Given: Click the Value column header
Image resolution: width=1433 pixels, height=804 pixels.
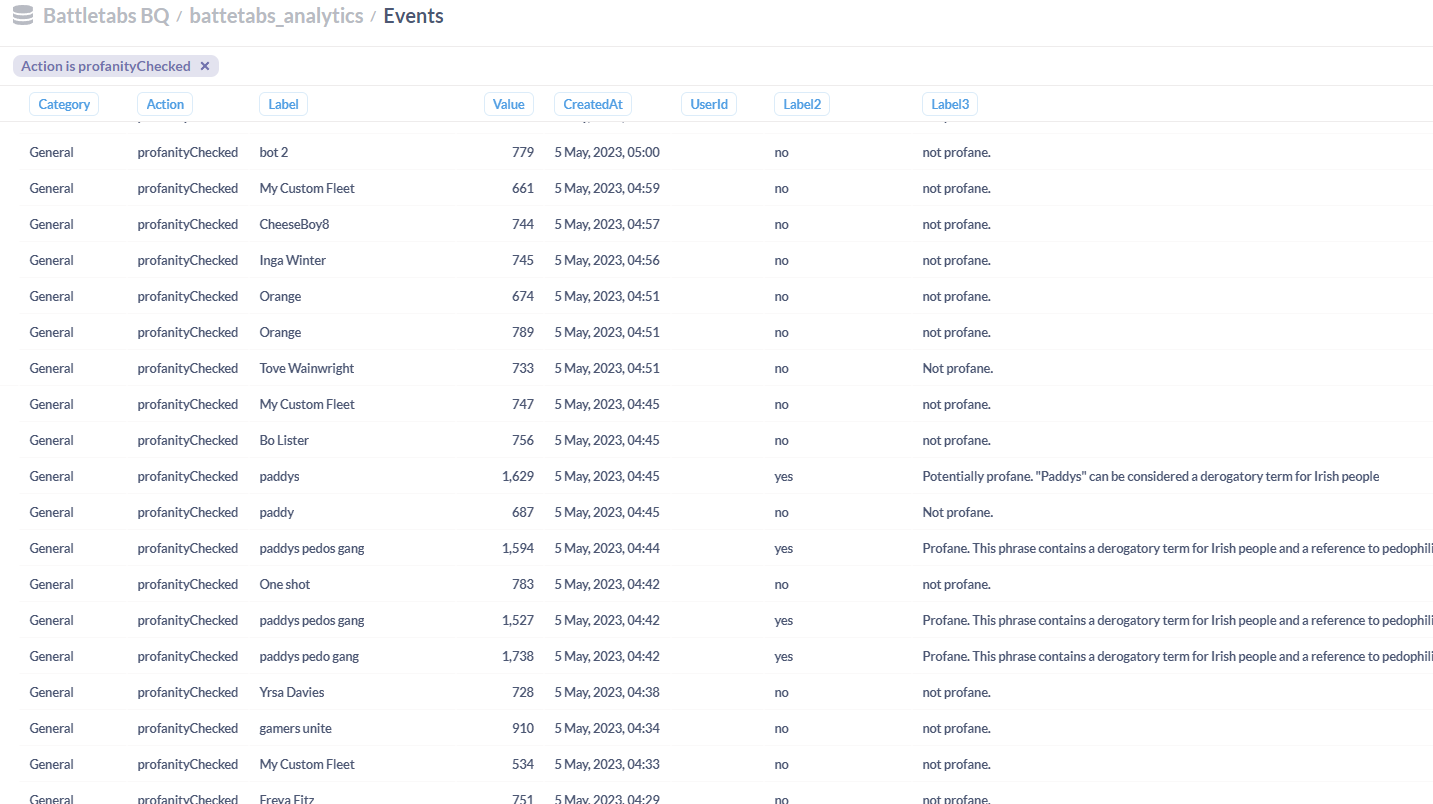Looking at the screenshot, I should 508,104.
